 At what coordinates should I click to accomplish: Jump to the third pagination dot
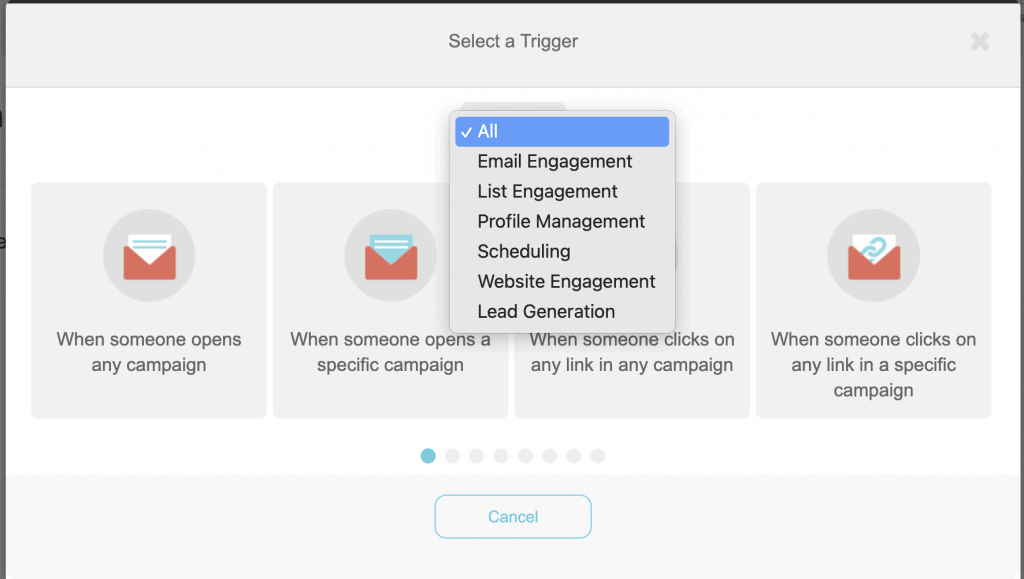coord(477,456)
